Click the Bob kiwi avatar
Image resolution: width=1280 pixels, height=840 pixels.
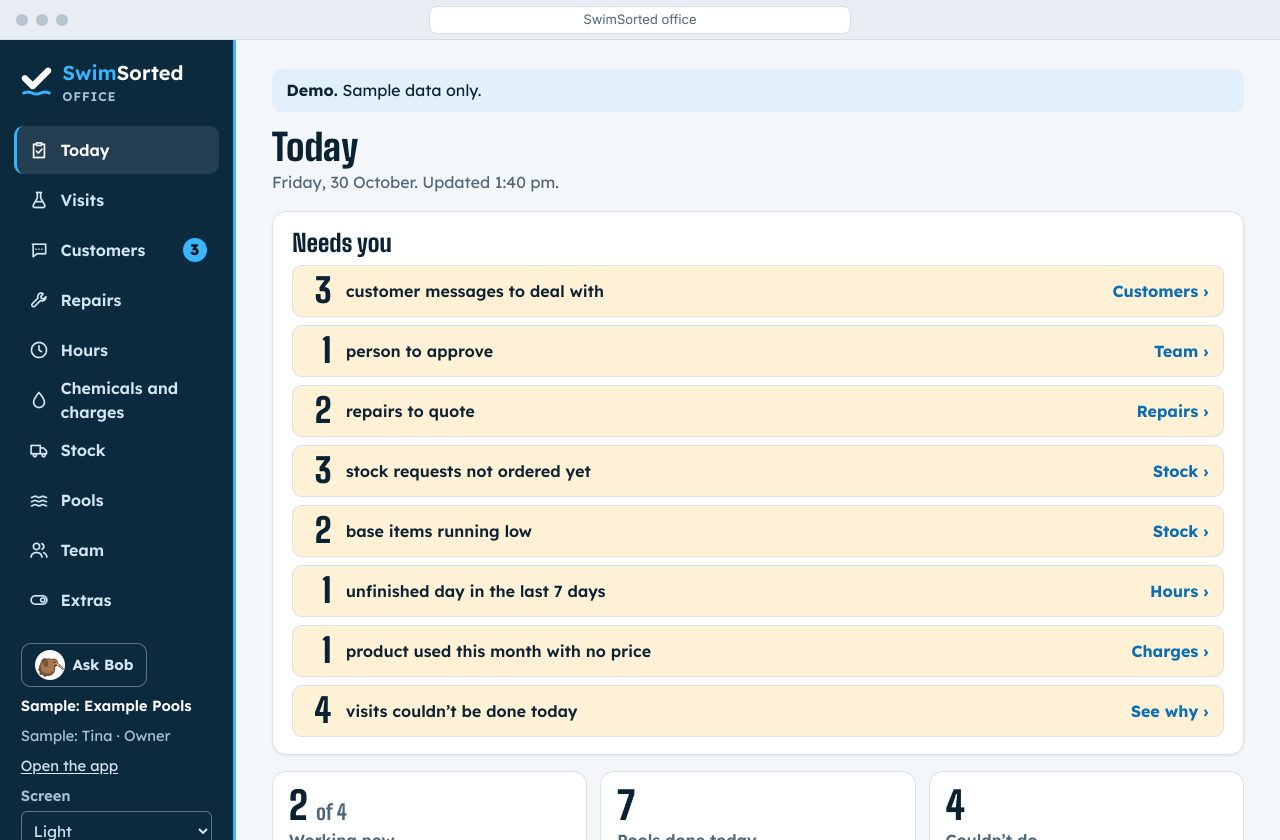pyautogui.click(x=50, y=665)
